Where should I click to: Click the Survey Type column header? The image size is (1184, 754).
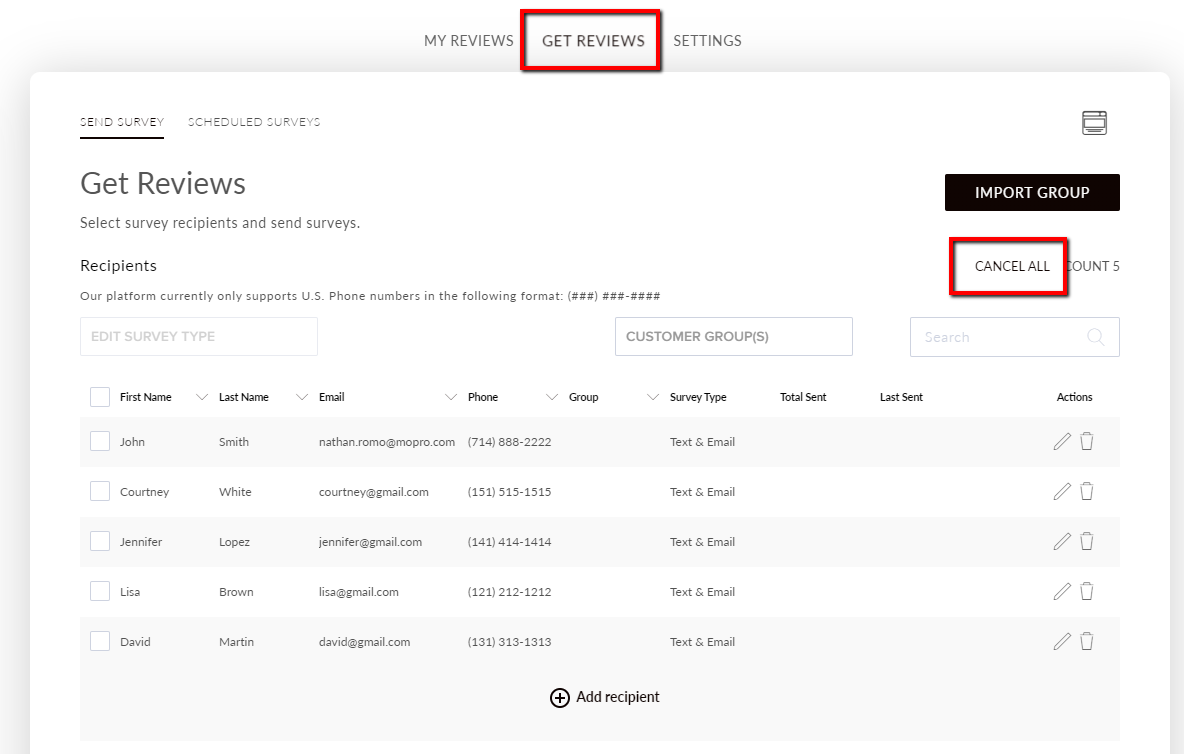pyautogui.click(x=698, y=397)
